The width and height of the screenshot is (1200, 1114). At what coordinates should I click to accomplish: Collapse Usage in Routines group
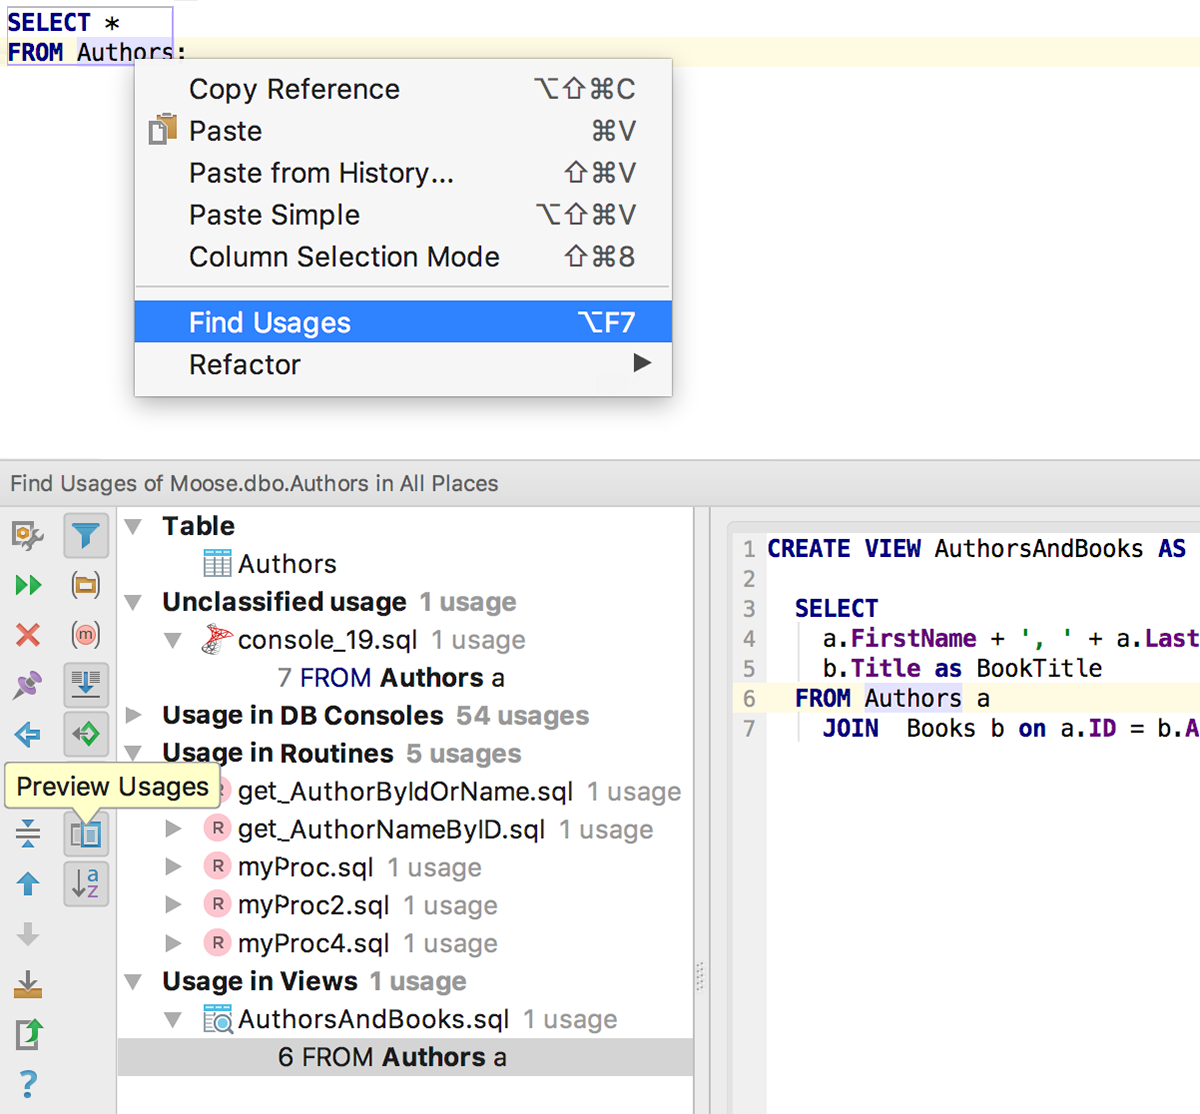click(133, 754)
